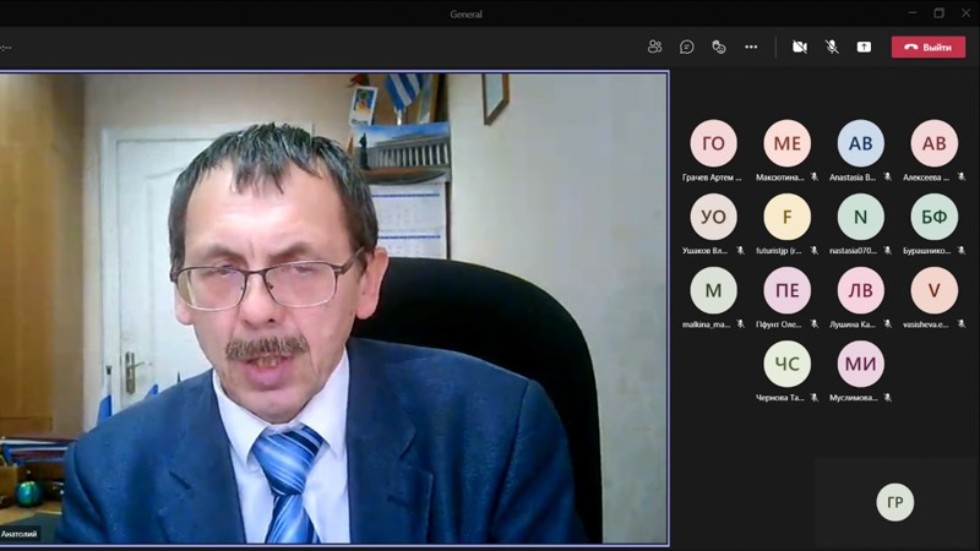Click the БФ participant avatar

click(x=934, y=217)
